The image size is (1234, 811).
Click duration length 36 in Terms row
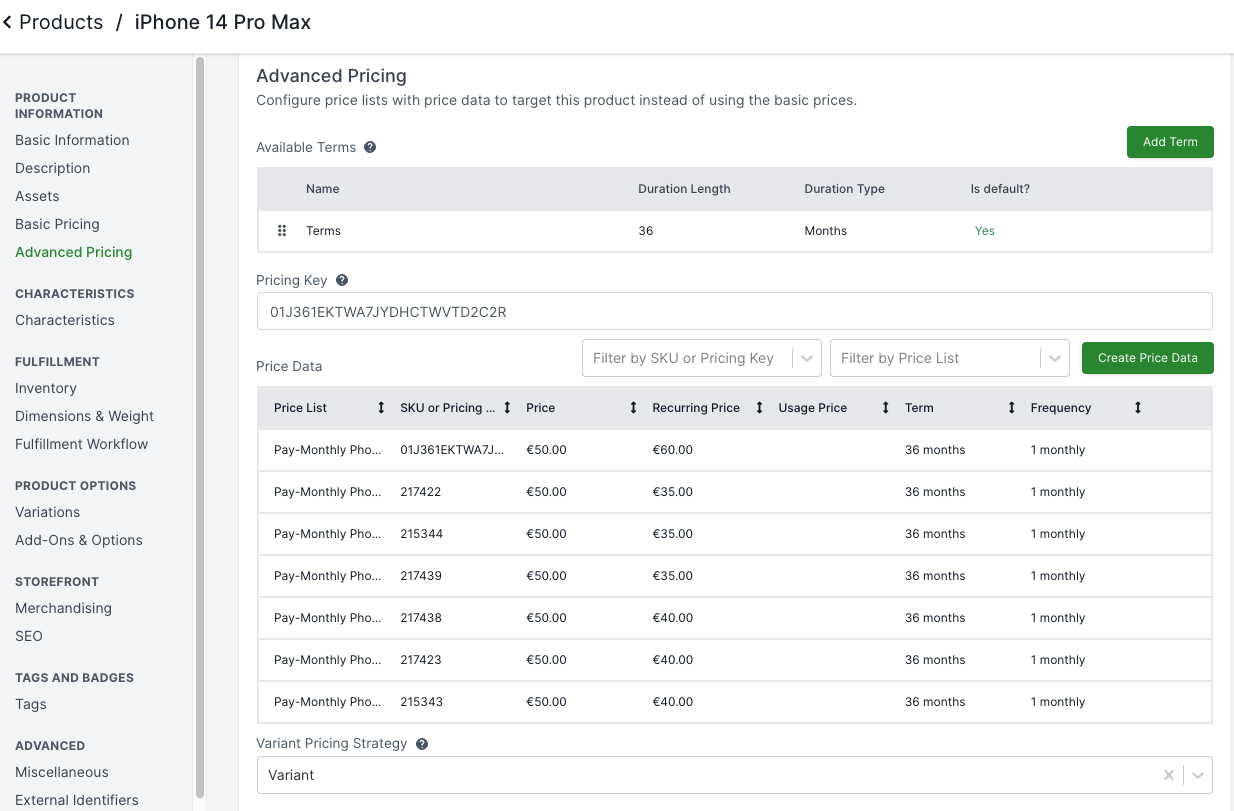click(645, 231)
